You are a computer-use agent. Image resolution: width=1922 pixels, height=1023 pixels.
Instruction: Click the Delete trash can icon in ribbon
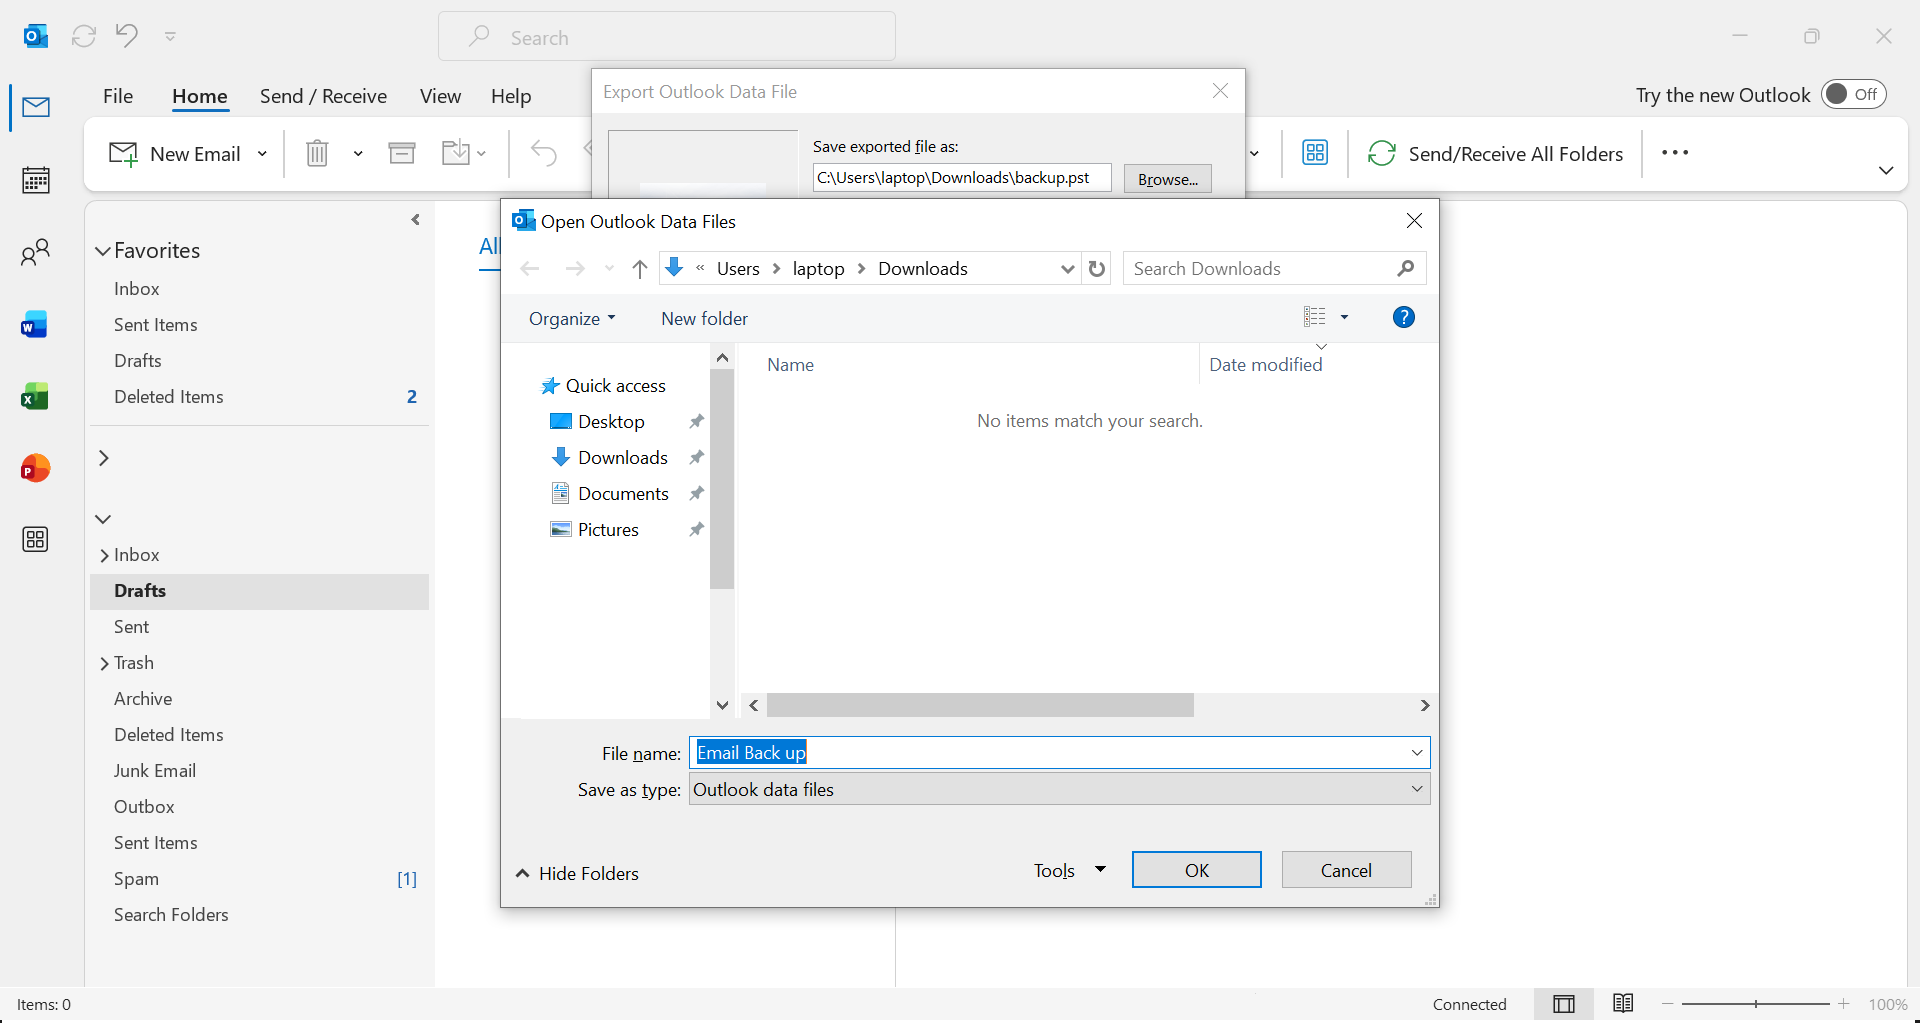317,153
